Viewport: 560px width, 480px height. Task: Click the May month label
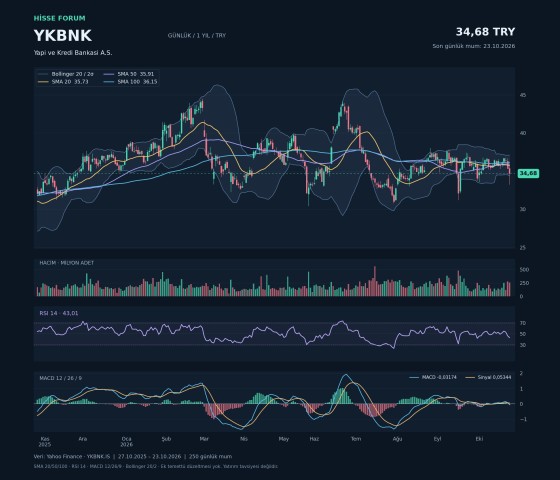(284, 439)
